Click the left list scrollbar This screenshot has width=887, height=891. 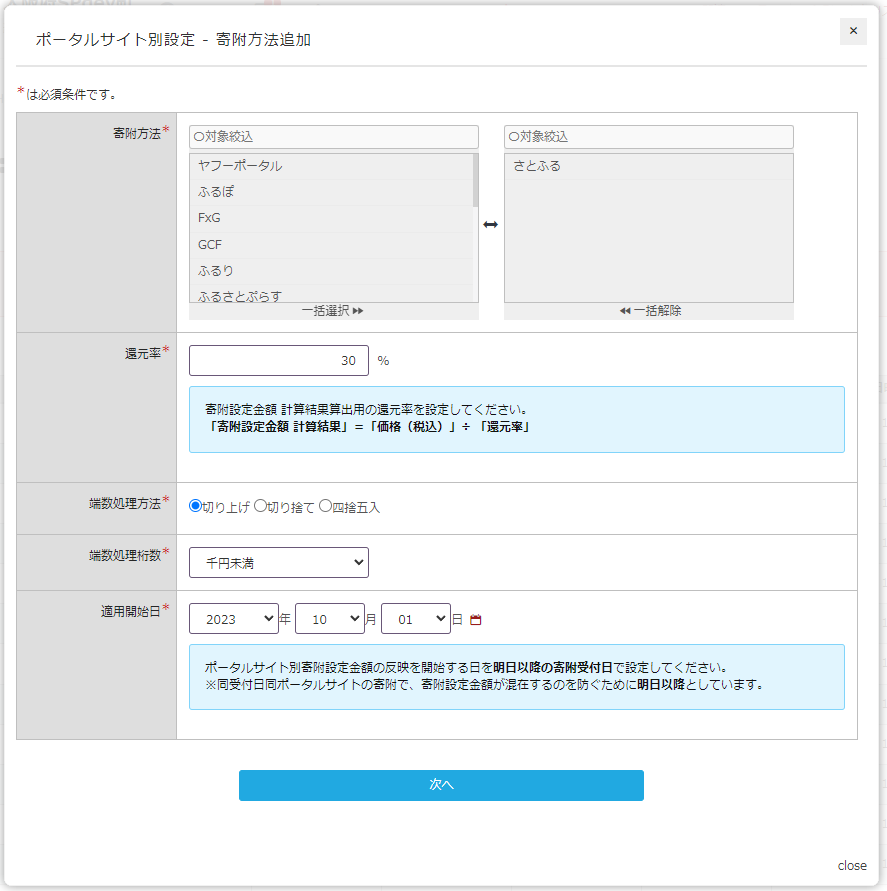tap(475, 180)
